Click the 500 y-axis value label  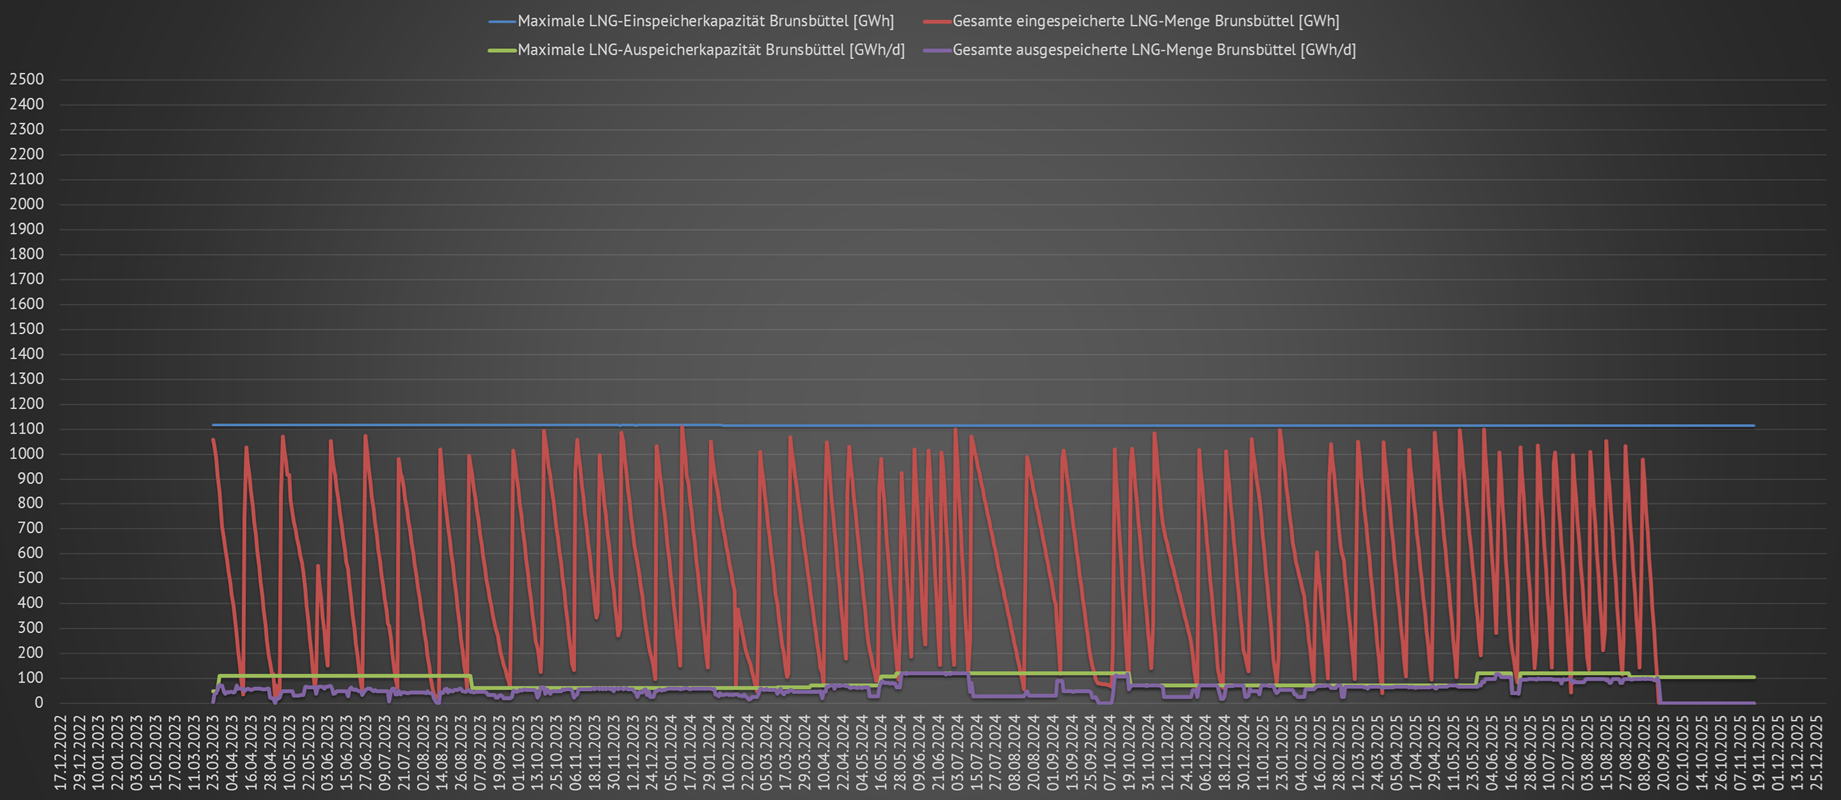[x=30, y=578]
